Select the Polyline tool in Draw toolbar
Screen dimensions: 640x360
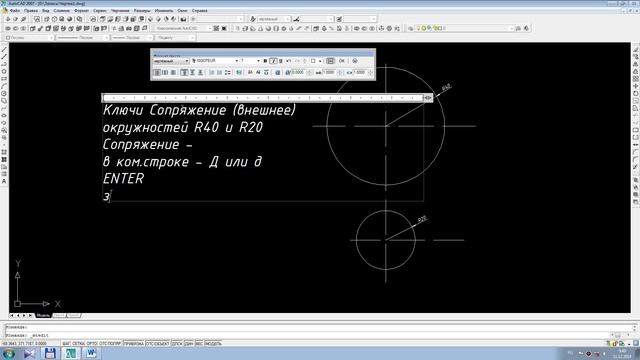tap(4, 64)
